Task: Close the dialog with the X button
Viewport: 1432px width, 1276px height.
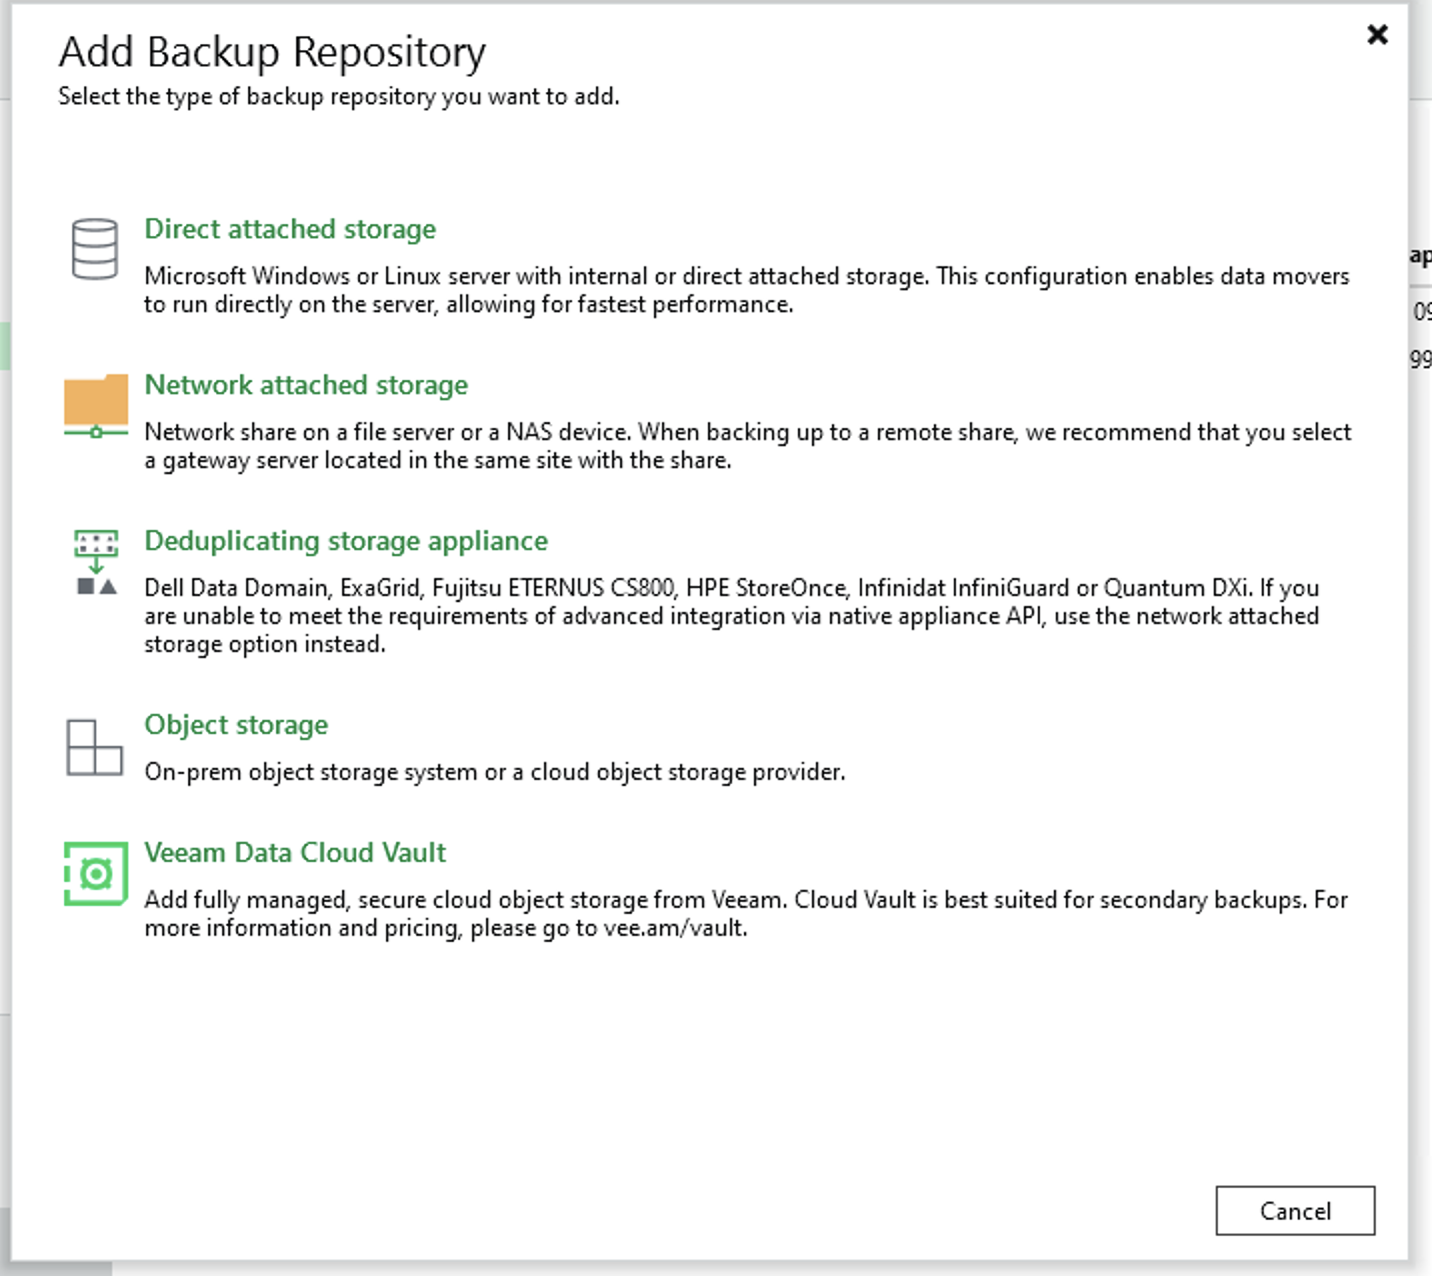Action: coord(1377,35)
